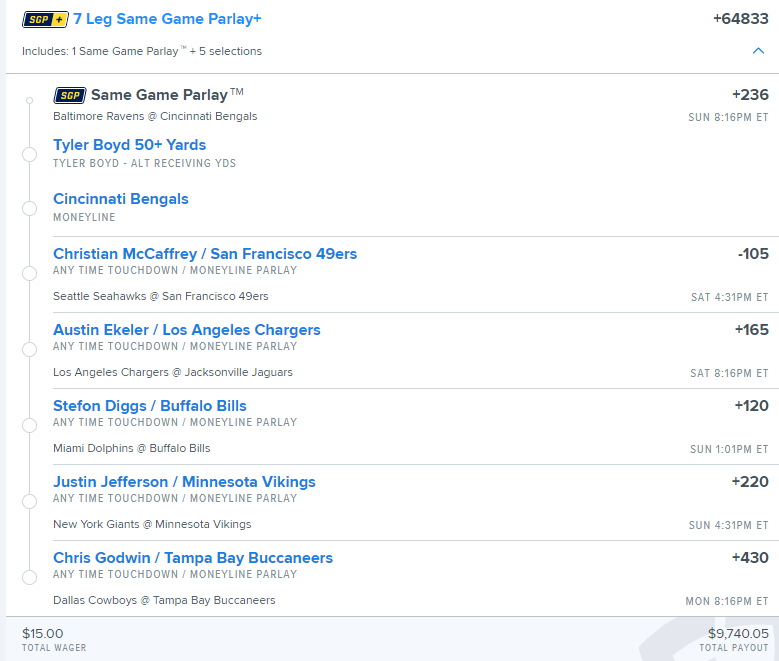779x661 pixels.
Task: Open Austin Ekeler / Los Angeles Chargers leg
Action: coord(187,330)
